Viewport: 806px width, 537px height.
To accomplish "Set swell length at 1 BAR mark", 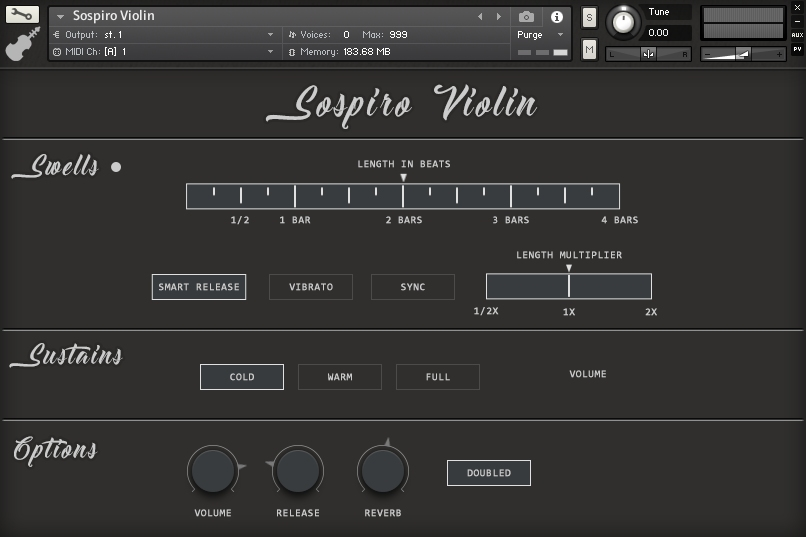I will (x=295, y=196).
